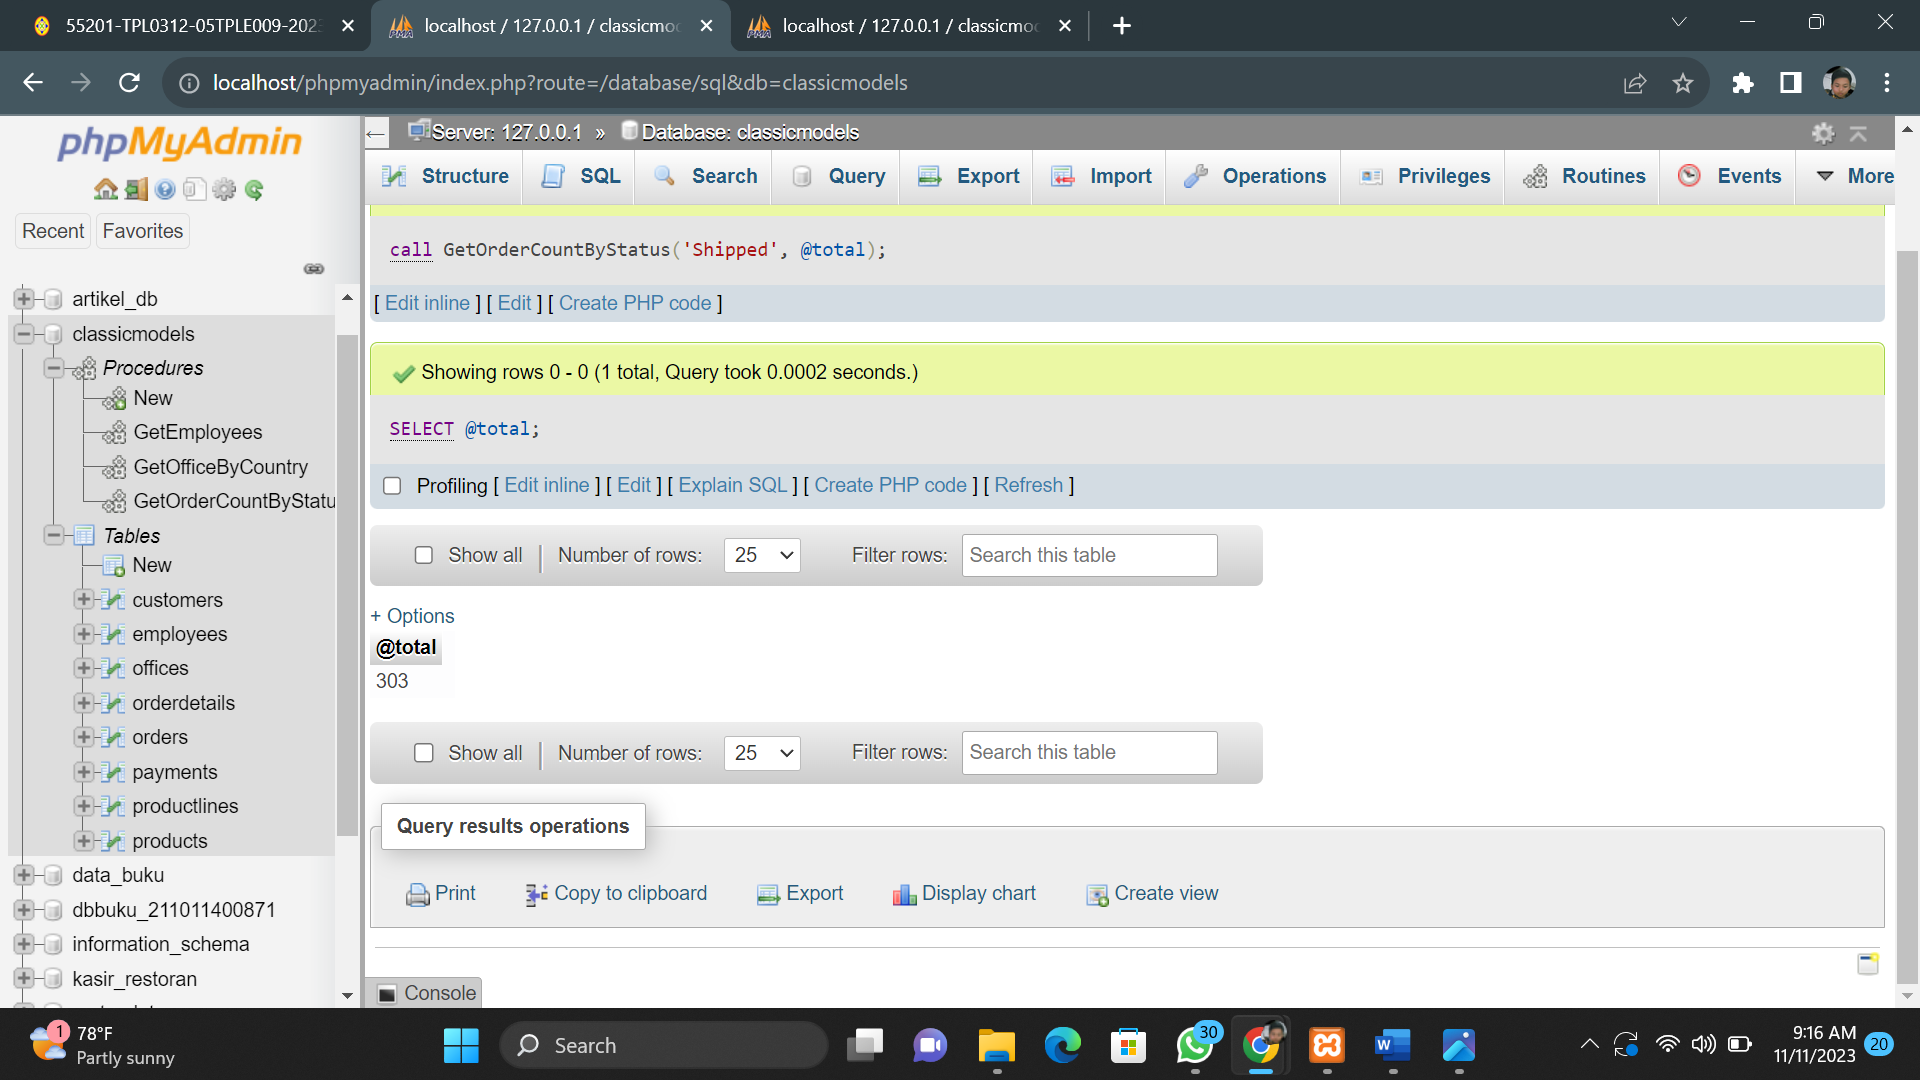Collapse the Procedures tree node

[54, 368]
